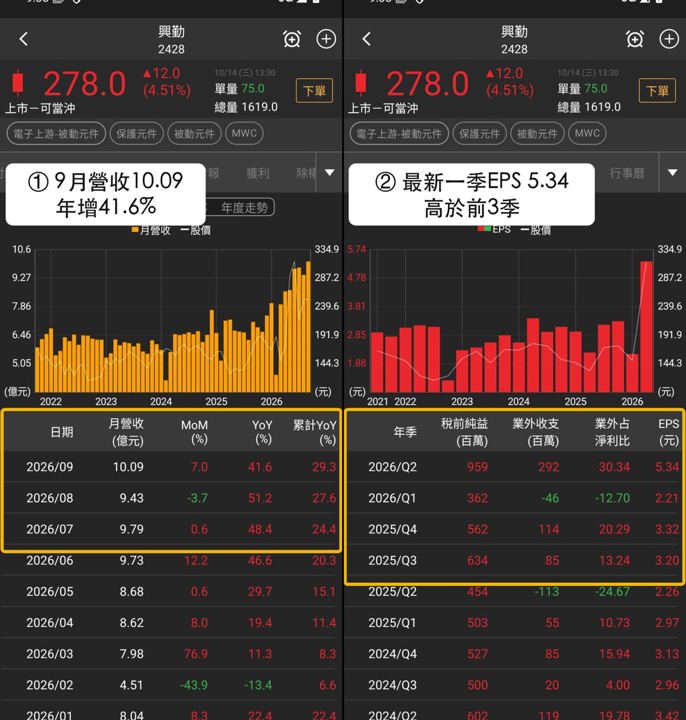Select the 2025/Q4 earnings row
The height and width of the screenshot is (720, 686).
tap(514, 529)
